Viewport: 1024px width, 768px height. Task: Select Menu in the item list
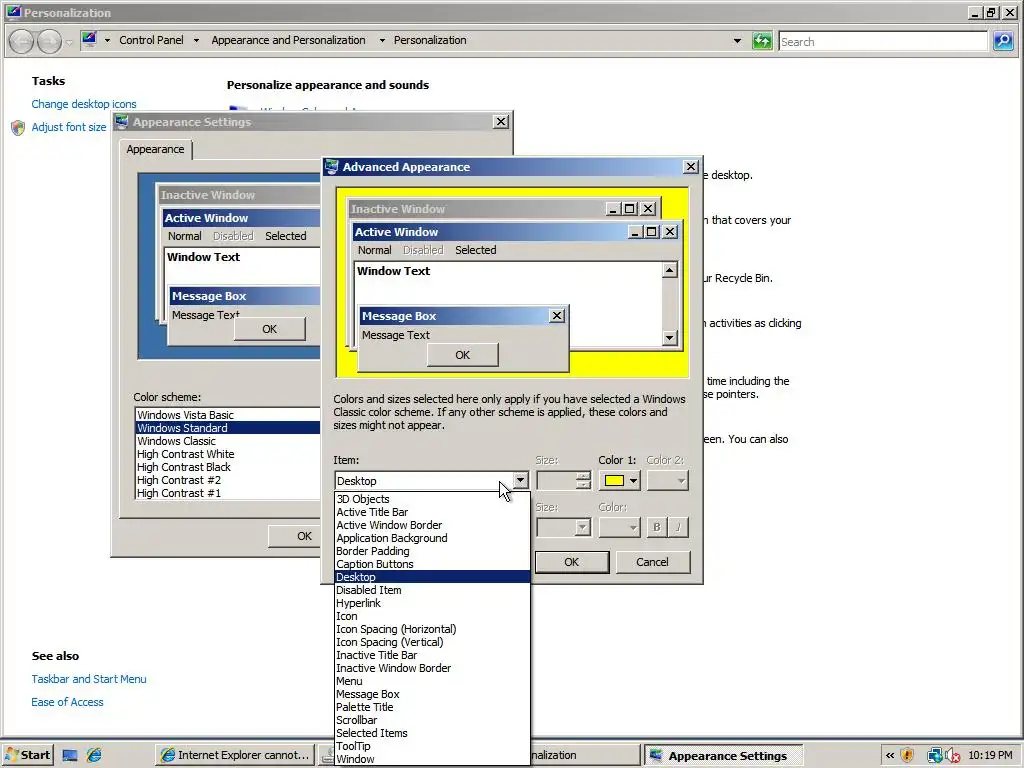coord(432,681)
